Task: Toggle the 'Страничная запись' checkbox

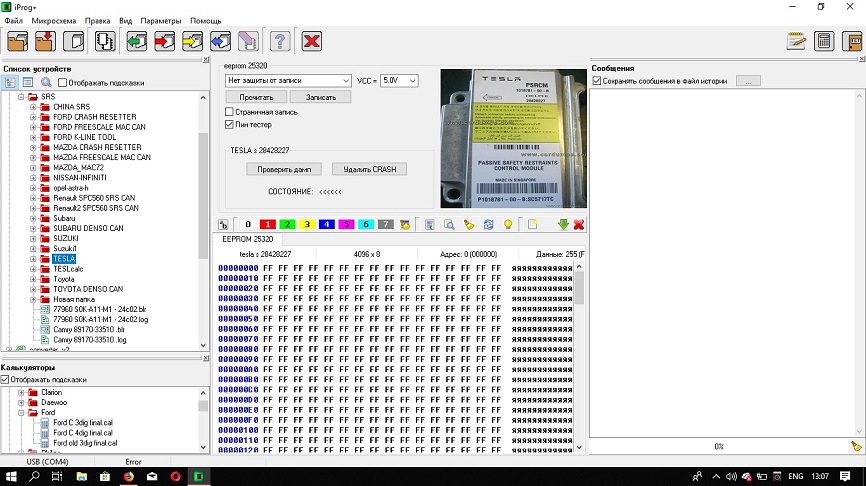Action: coord(229,112)
